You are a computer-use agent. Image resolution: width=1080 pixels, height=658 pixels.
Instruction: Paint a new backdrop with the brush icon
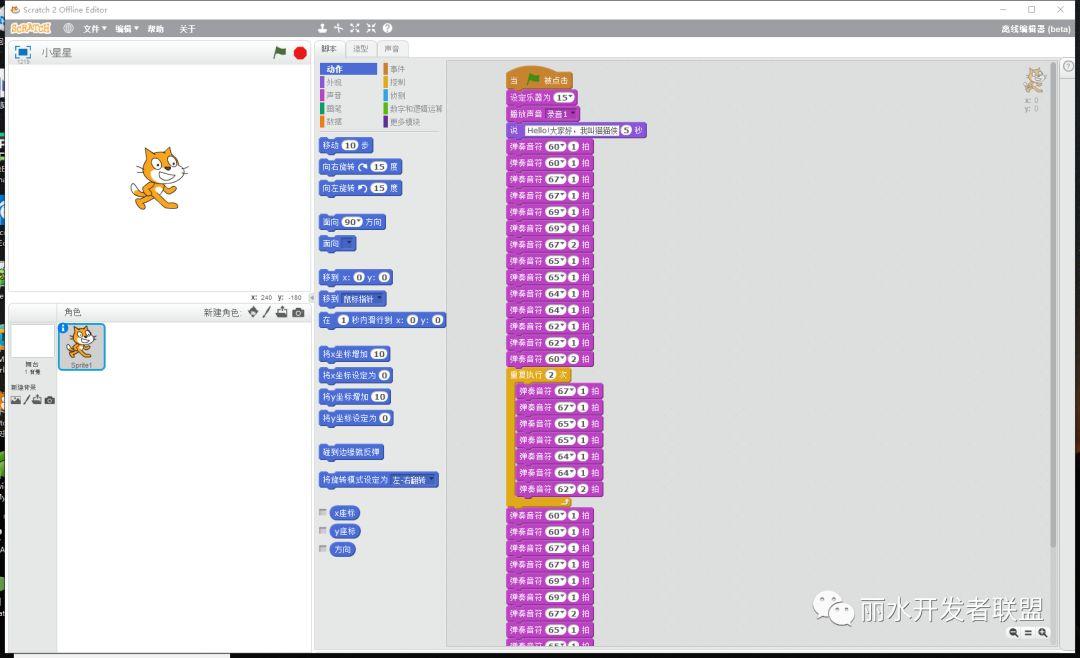[x=27, y=400]
